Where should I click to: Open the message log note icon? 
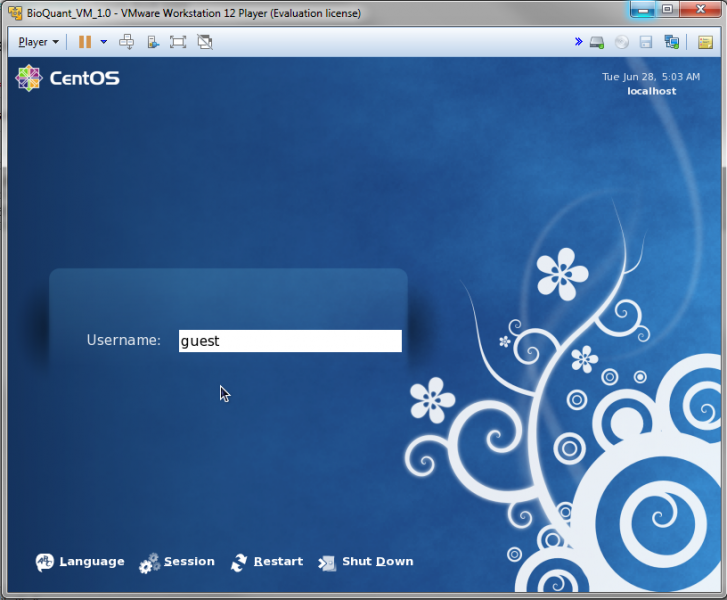click(x=705, y=42)
